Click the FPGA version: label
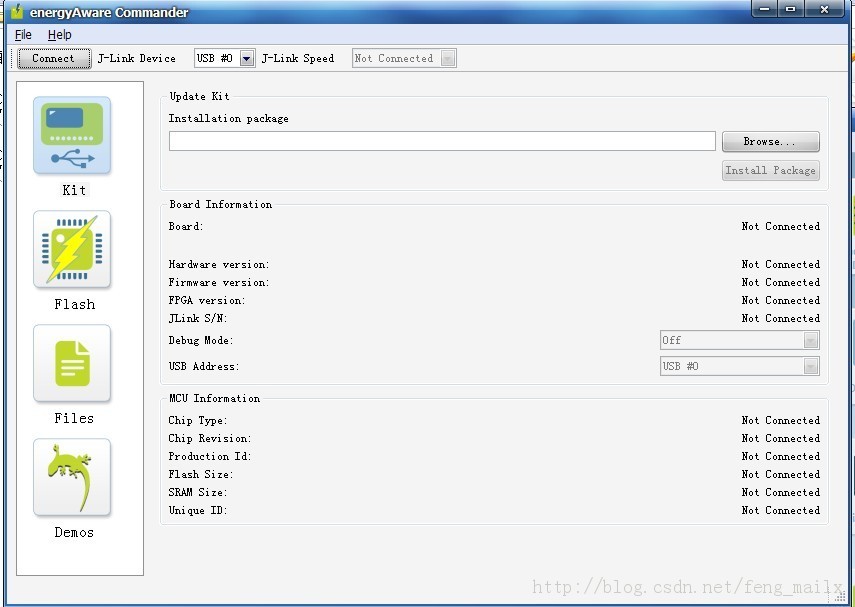Image resolution: width=855 pixels, height=607 pixels. [x=207, y=301]
